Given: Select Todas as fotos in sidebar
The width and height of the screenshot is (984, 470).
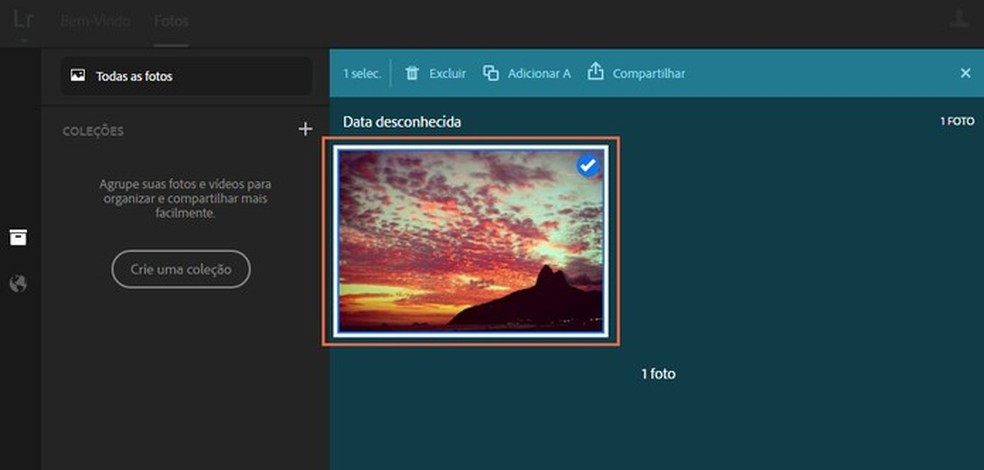Looking at the screenshot, I should 186,76.
